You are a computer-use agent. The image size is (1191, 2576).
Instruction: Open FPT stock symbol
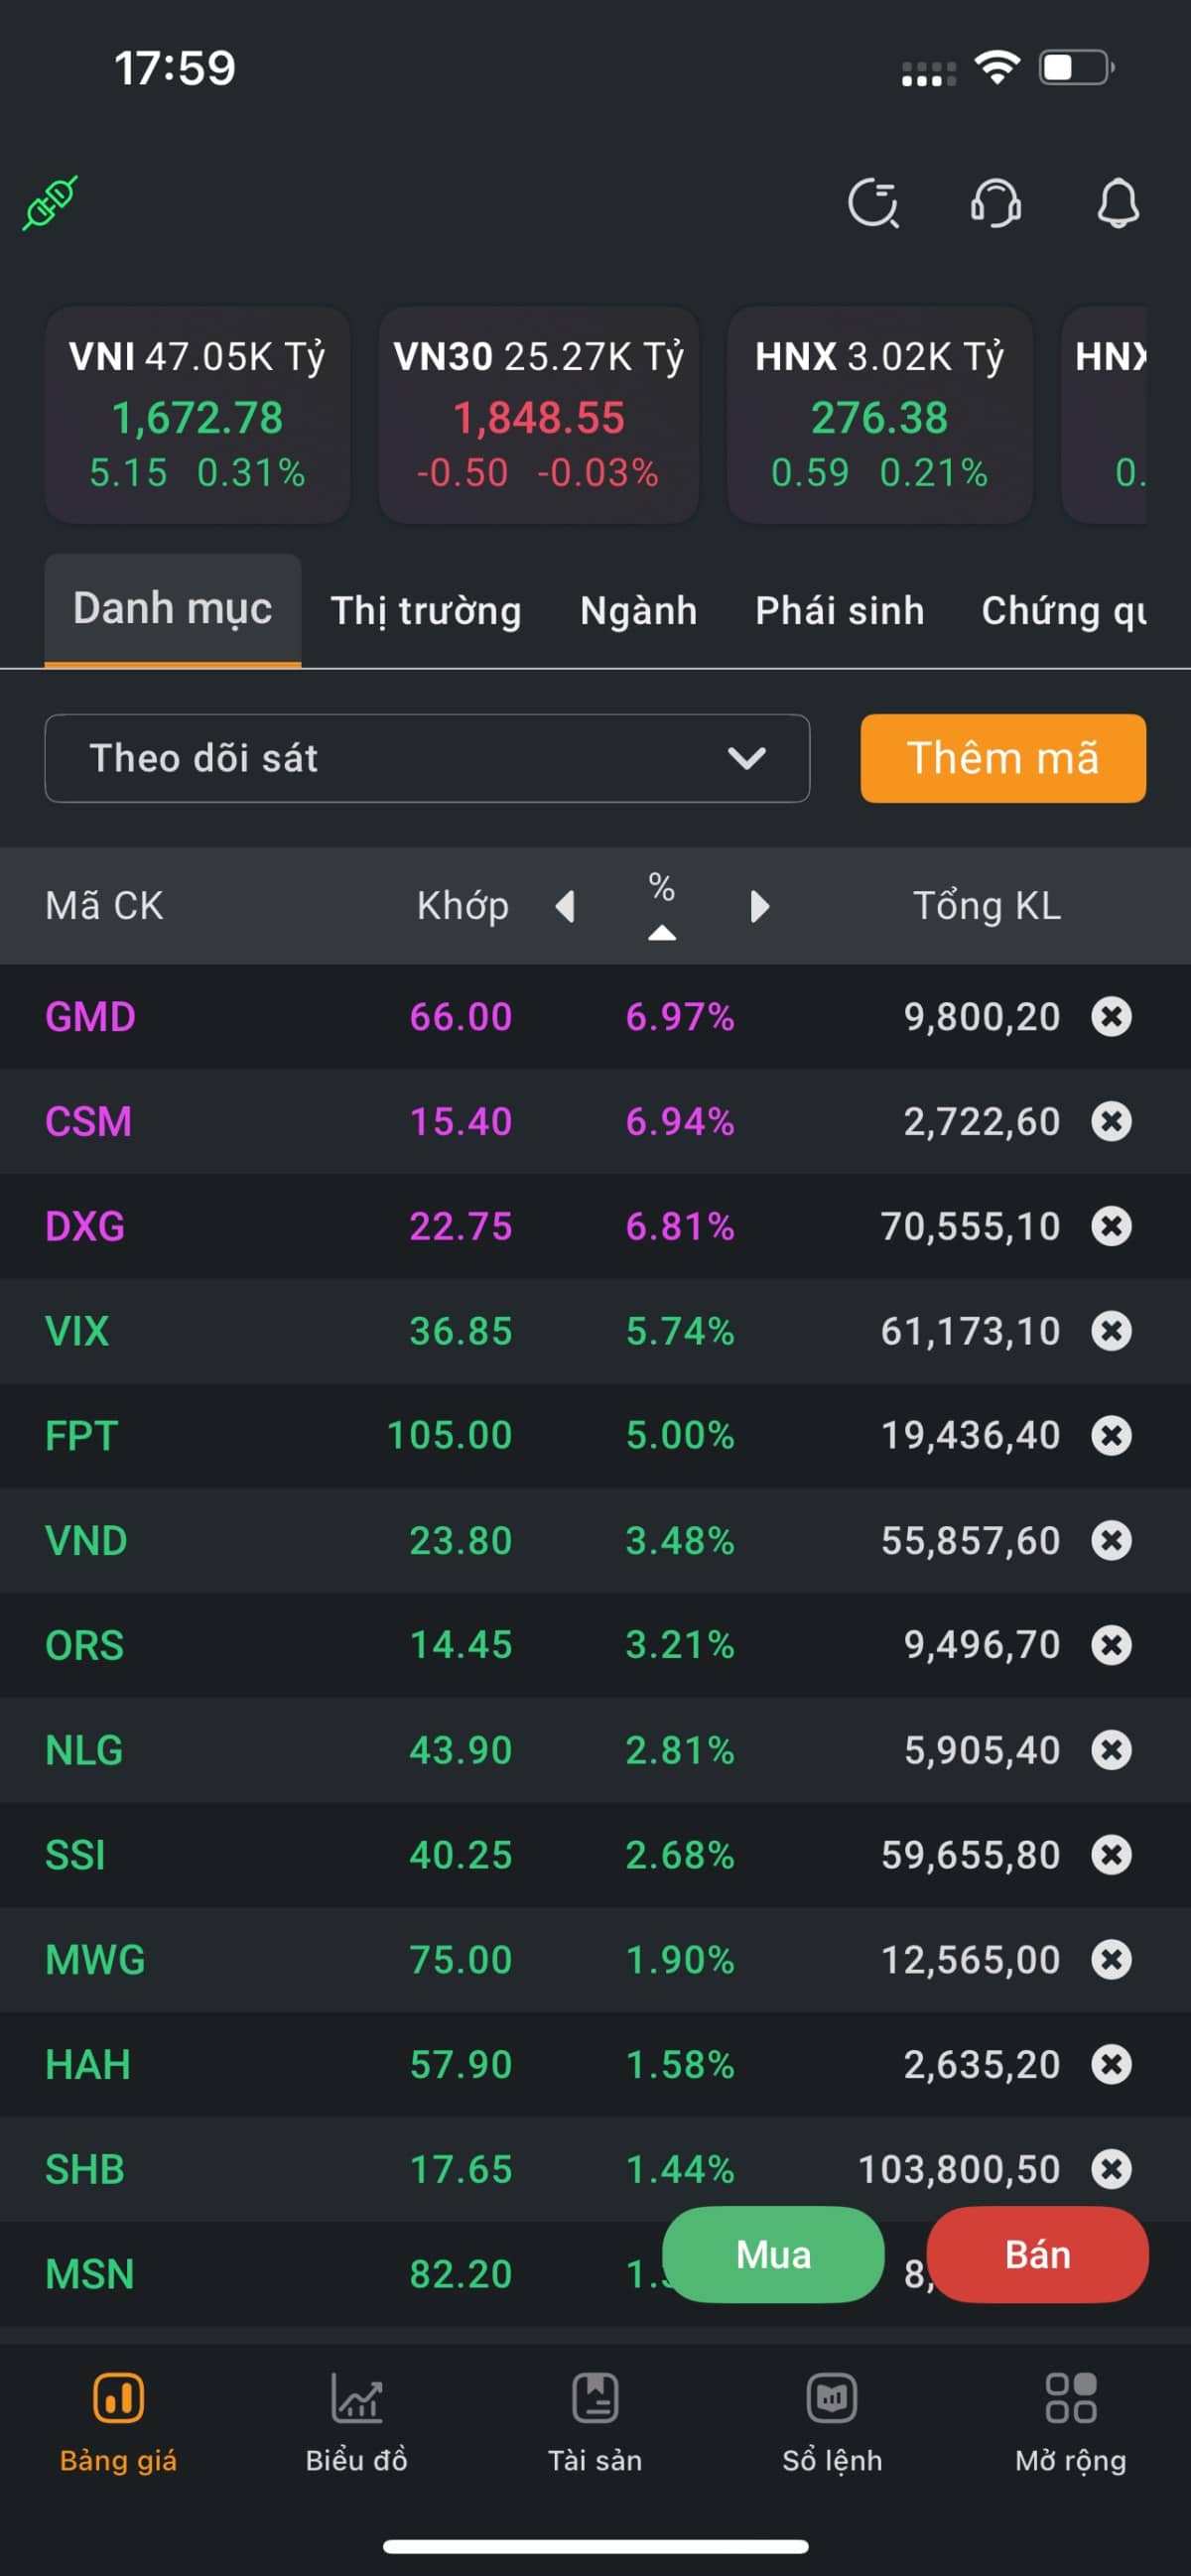tap(81, 1436)
